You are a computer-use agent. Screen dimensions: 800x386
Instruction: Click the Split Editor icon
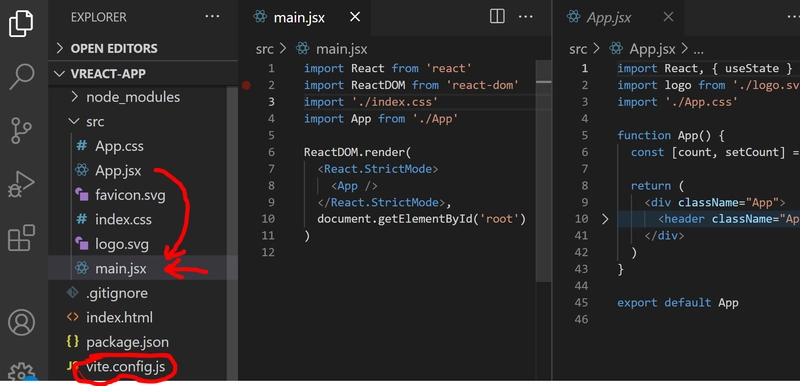coord(497,17)
